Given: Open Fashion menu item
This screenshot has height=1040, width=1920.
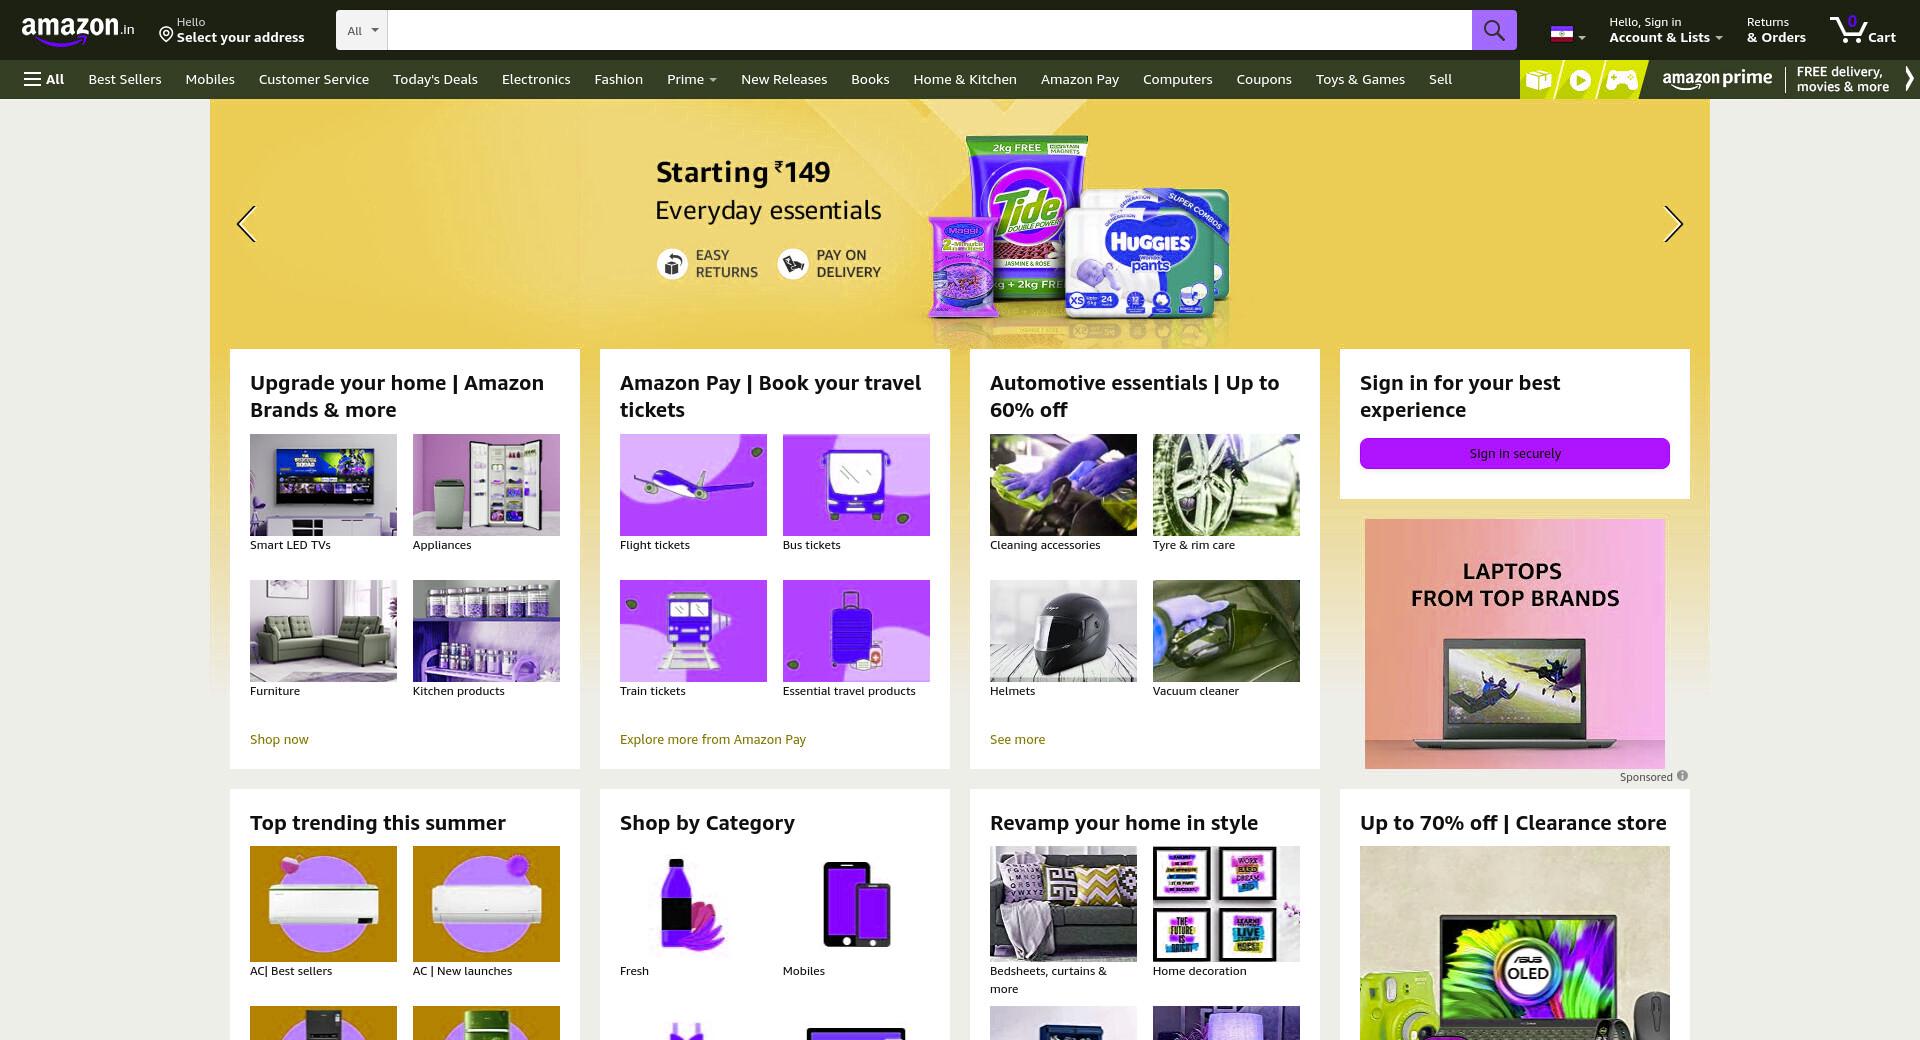Looking at the screenshot, I should click(618, 79).
